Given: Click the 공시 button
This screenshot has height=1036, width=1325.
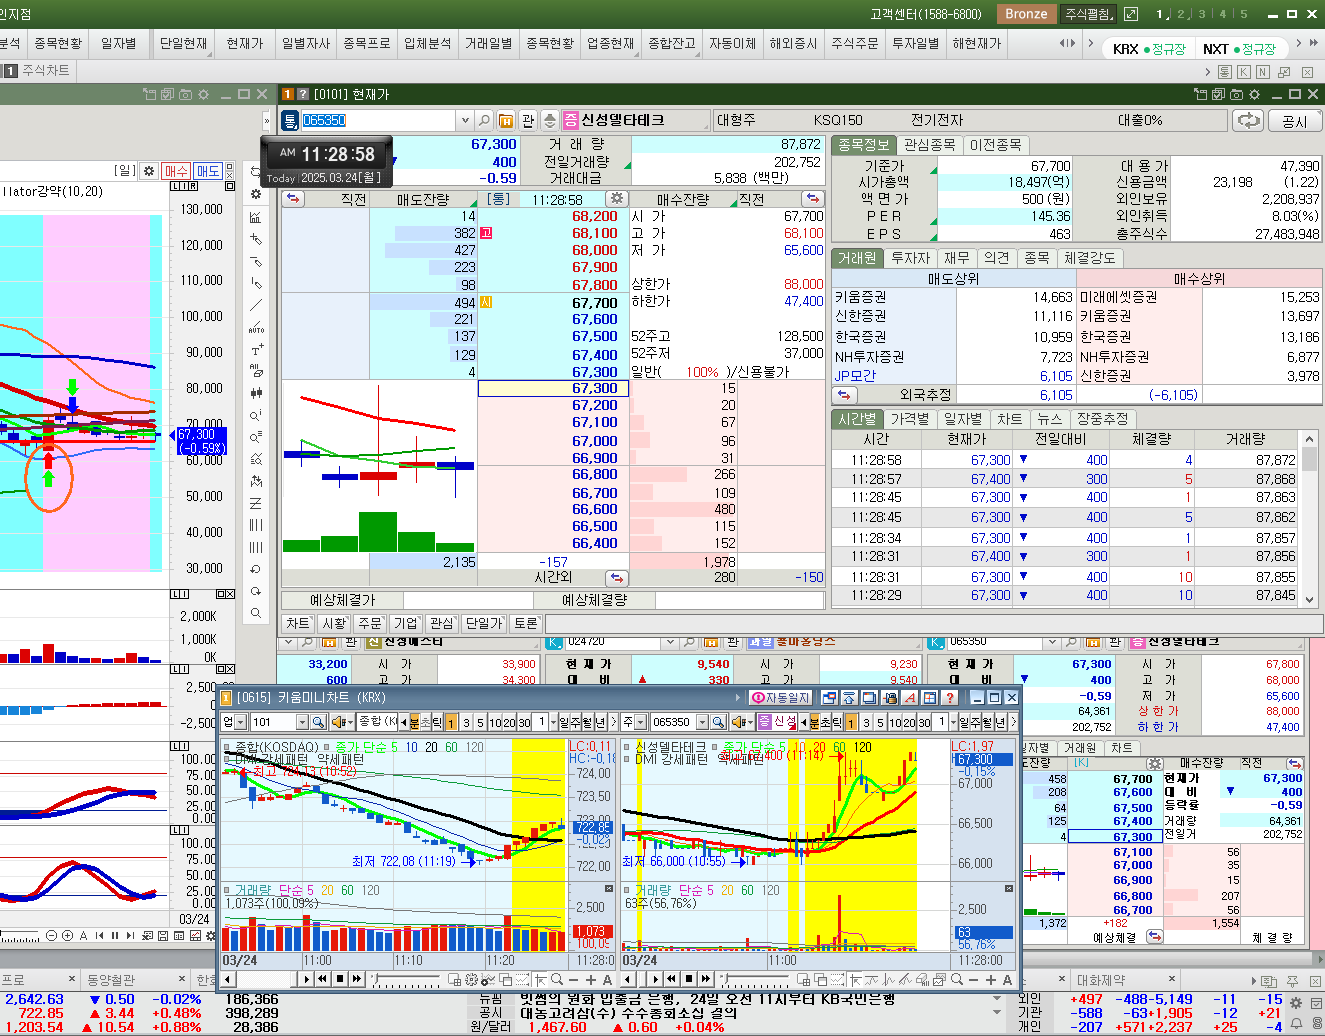Looking at the screenshot, I should click(1294, 121).
